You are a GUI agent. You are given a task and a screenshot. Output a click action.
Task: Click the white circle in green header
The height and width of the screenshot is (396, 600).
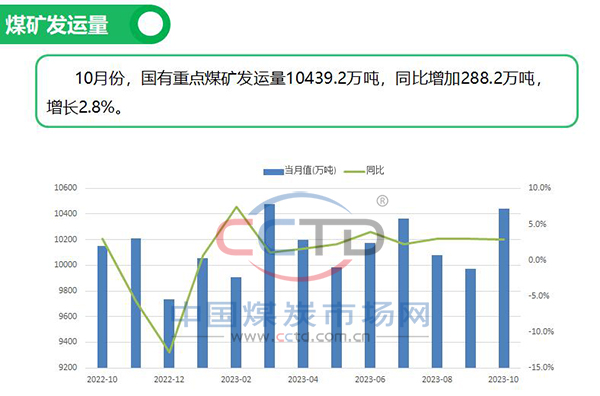[150, 24]
